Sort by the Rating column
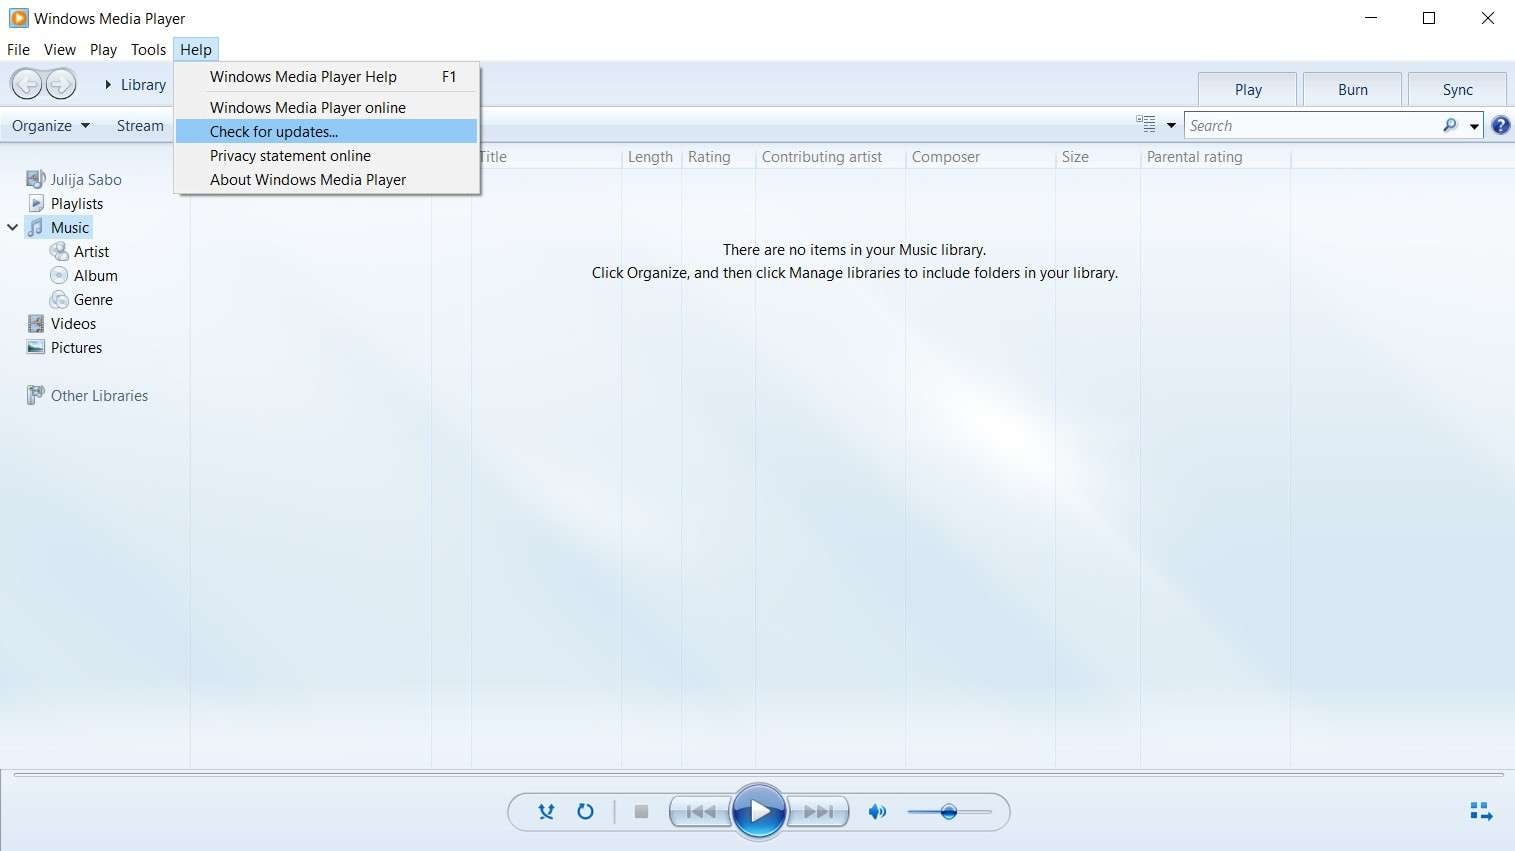Image resolution: width=1515 pixels, height=851 pixels. pos(709,157)
